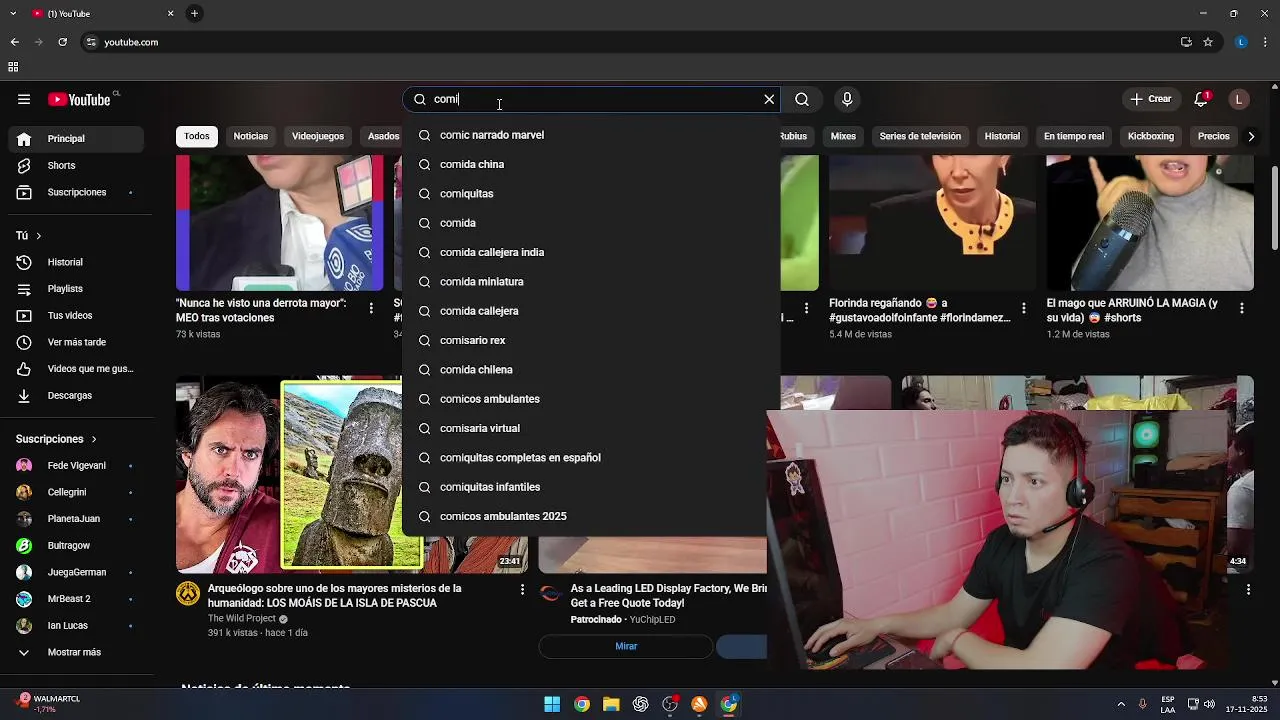Viewport: 1280px width, 720px height.
Task: Expand Mostrar más subscriptions
Action: click(x=76, y=652)
